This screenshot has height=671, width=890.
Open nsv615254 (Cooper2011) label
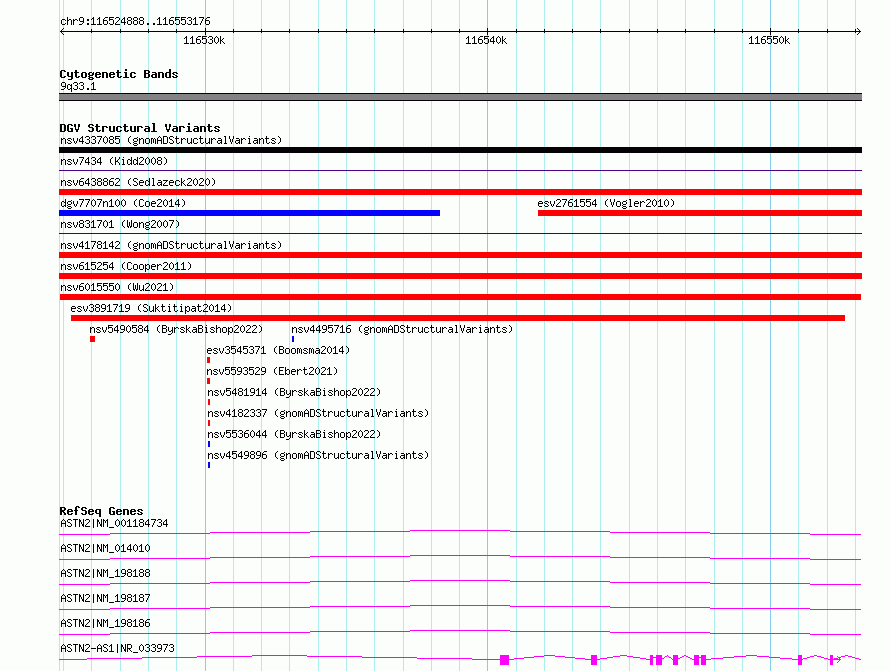(x=126, y=266)
